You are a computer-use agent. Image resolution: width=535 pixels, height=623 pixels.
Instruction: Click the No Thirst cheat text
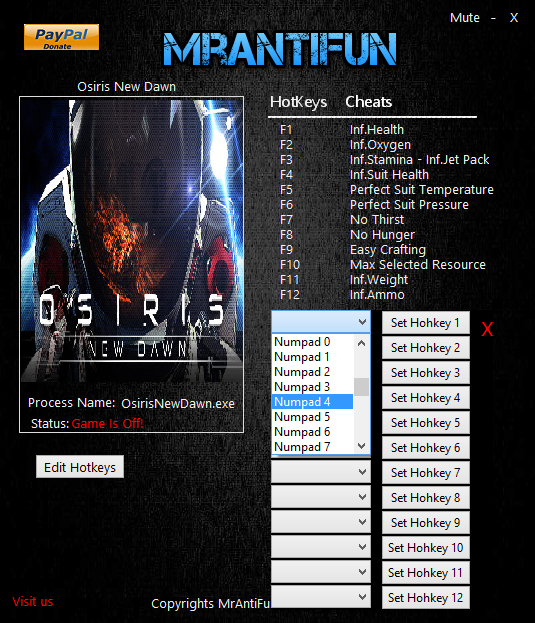377,220
